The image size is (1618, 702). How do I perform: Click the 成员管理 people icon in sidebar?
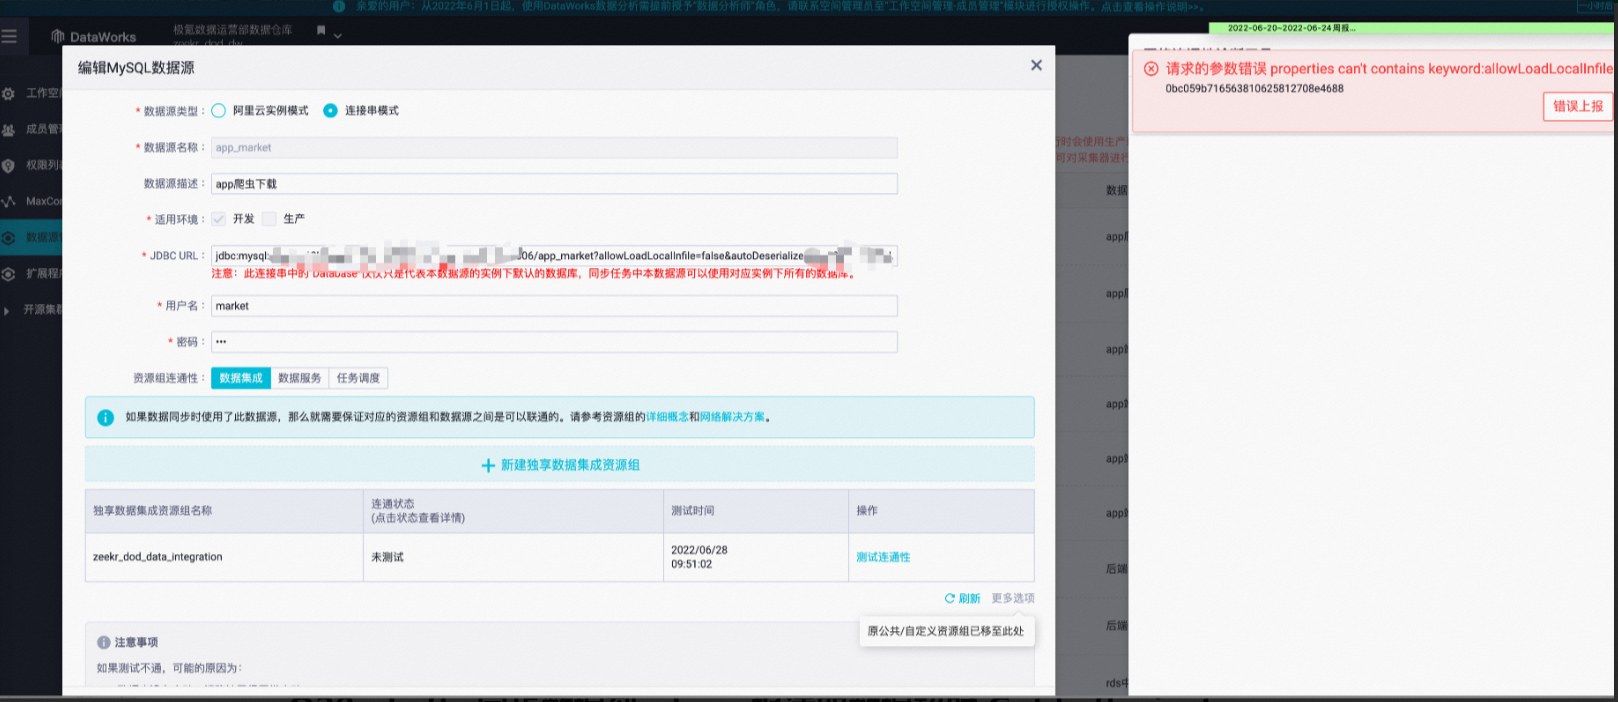pyautogui.click(x=9, y=130)
